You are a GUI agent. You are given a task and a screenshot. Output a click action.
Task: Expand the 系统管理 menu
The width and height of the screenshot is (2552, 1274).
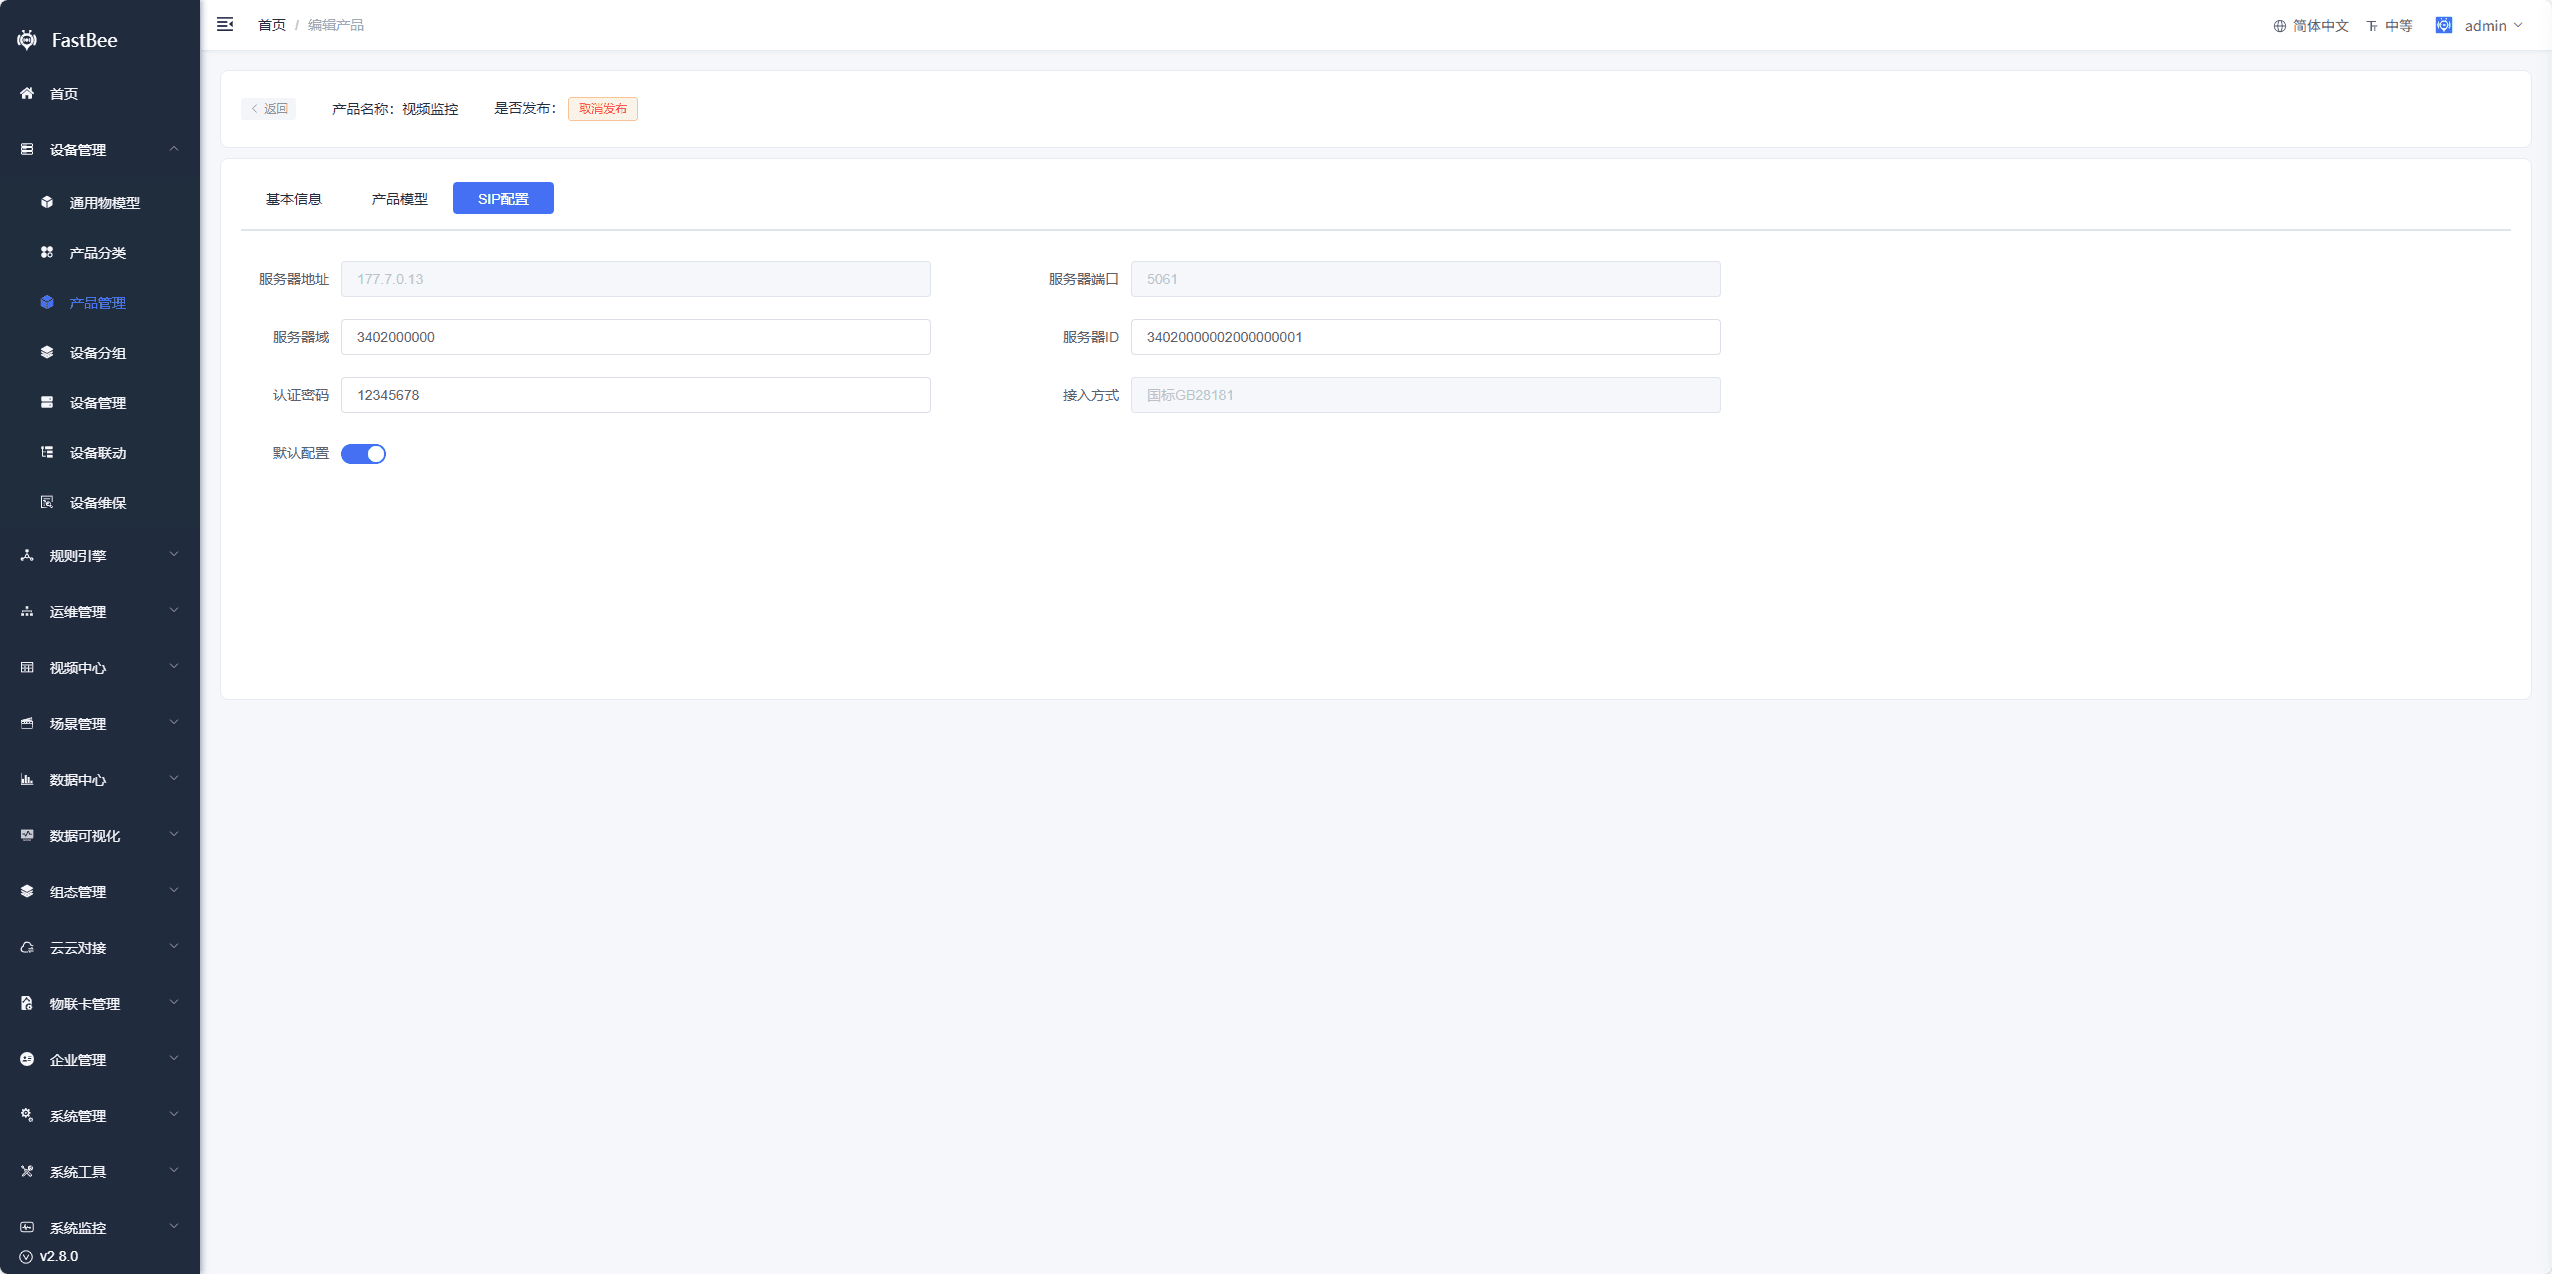tap(100, 1115)
